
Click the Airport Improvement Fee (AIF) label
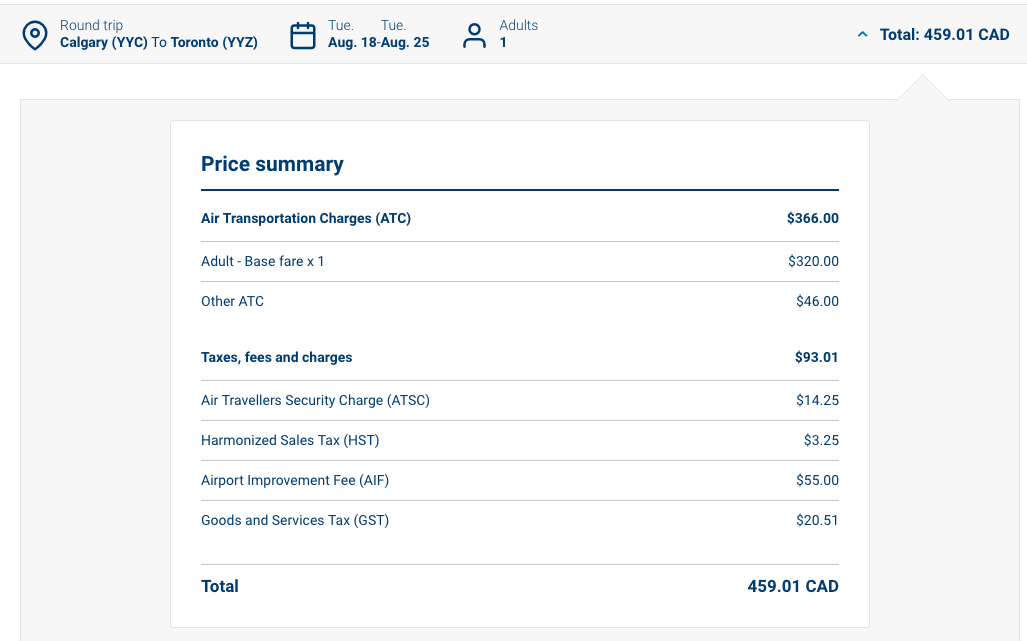pyautogui.click(x=295, y=480)
